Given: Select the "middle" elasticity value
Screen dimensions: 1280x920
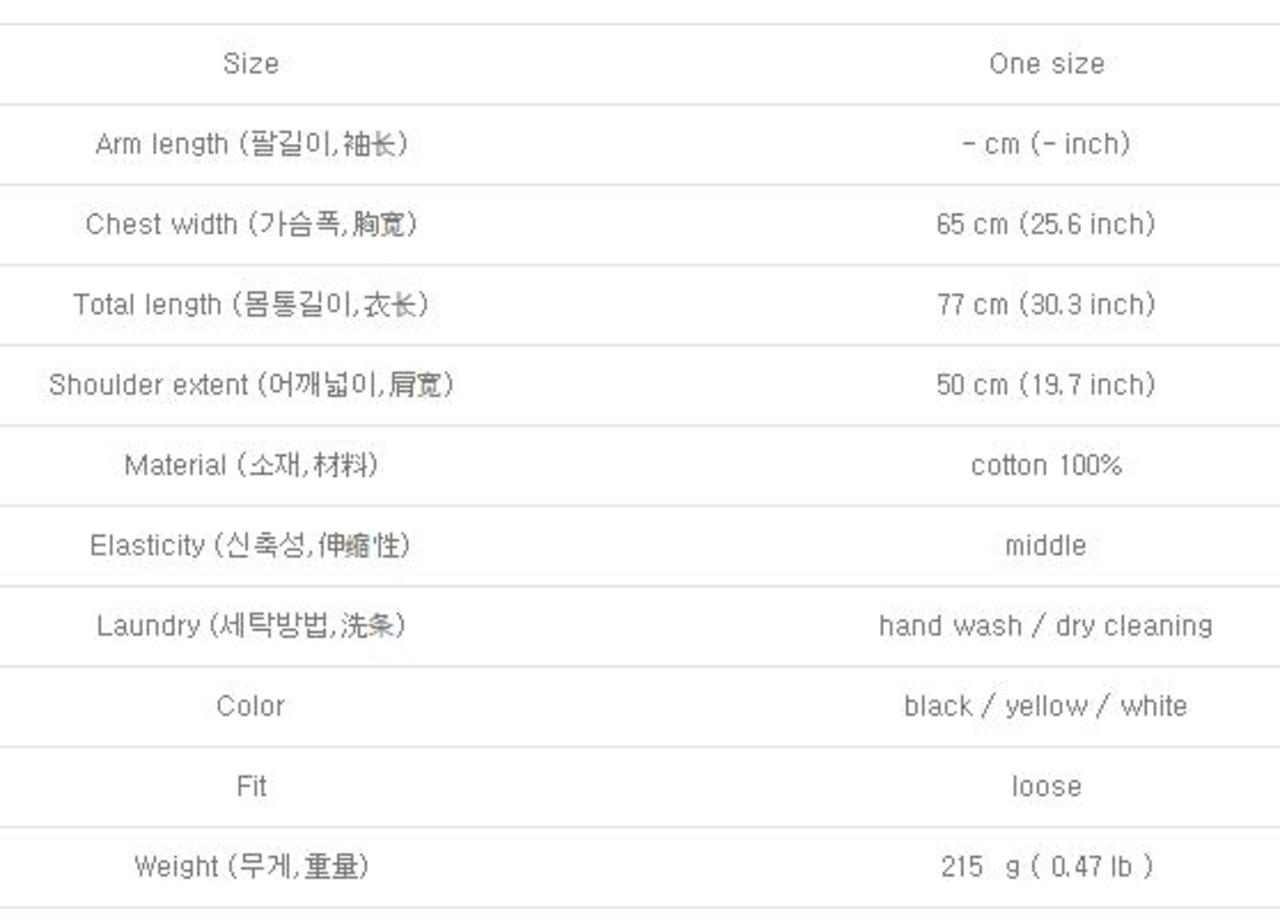Looking at the screenshot, I should coord(1046,545).
